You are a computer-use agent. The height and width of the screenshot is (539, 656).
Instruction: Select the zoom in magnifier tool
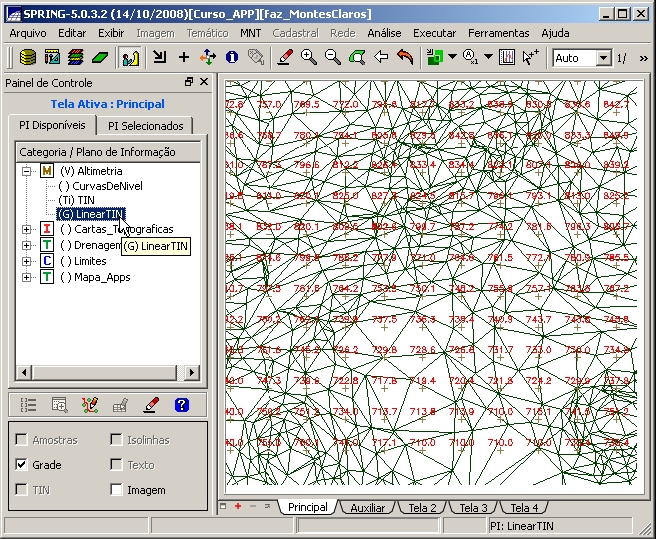click(x=309, y=58)
